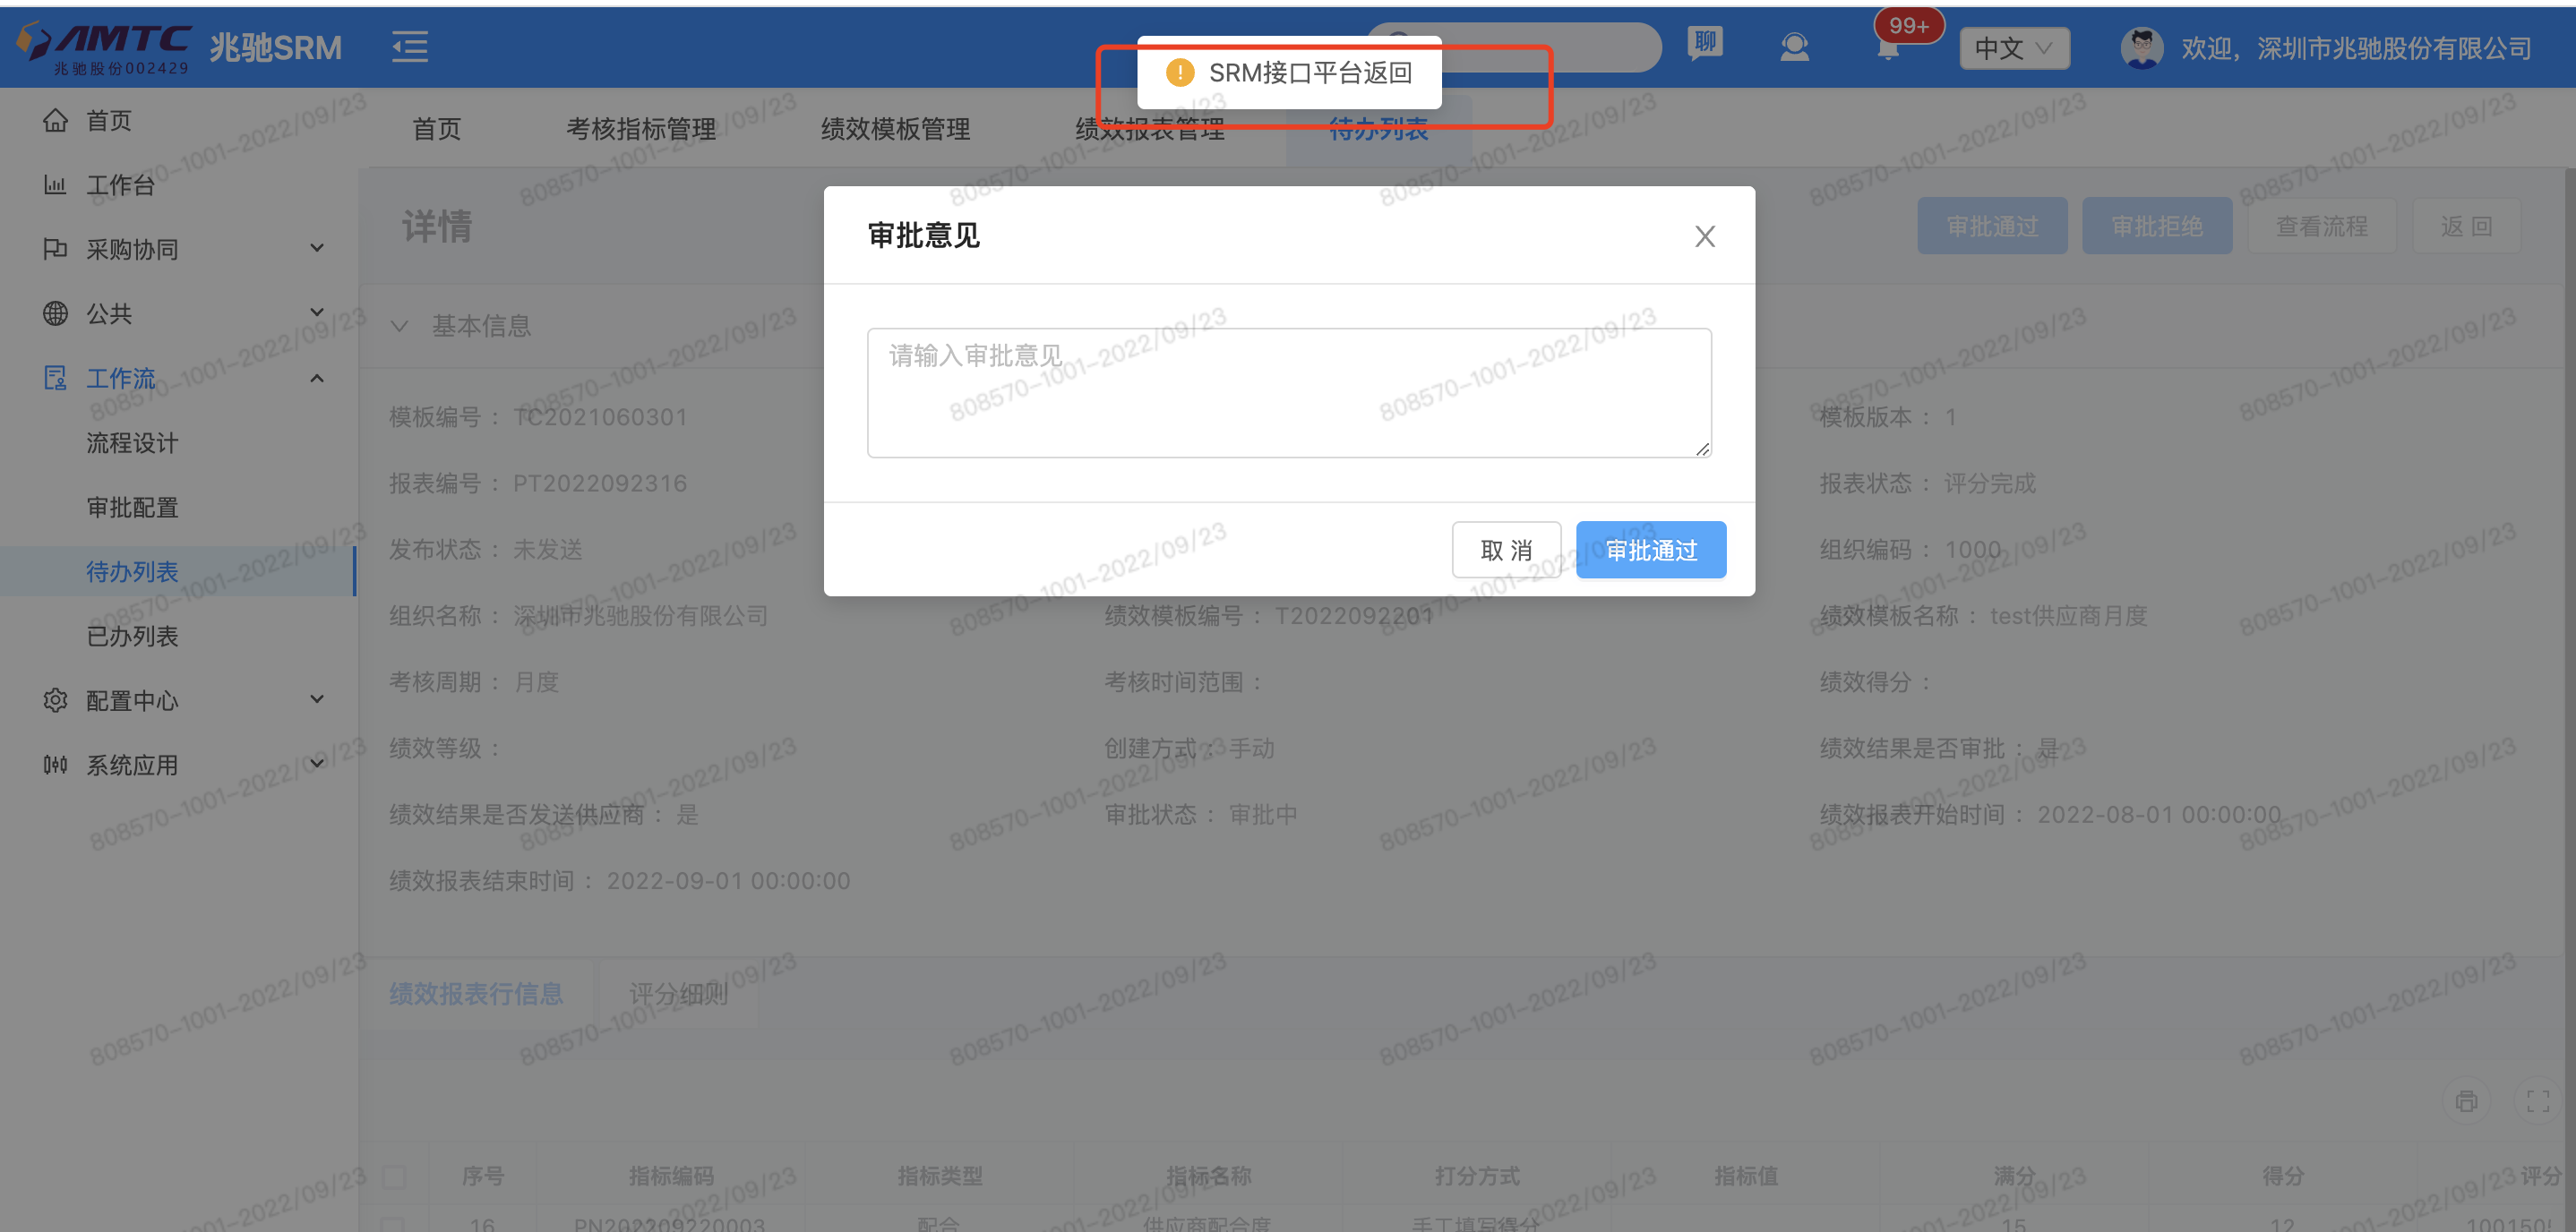Screen dimensions: 2576x1232
Task: Click the 满分 column header
Action: point(2013,1176)
